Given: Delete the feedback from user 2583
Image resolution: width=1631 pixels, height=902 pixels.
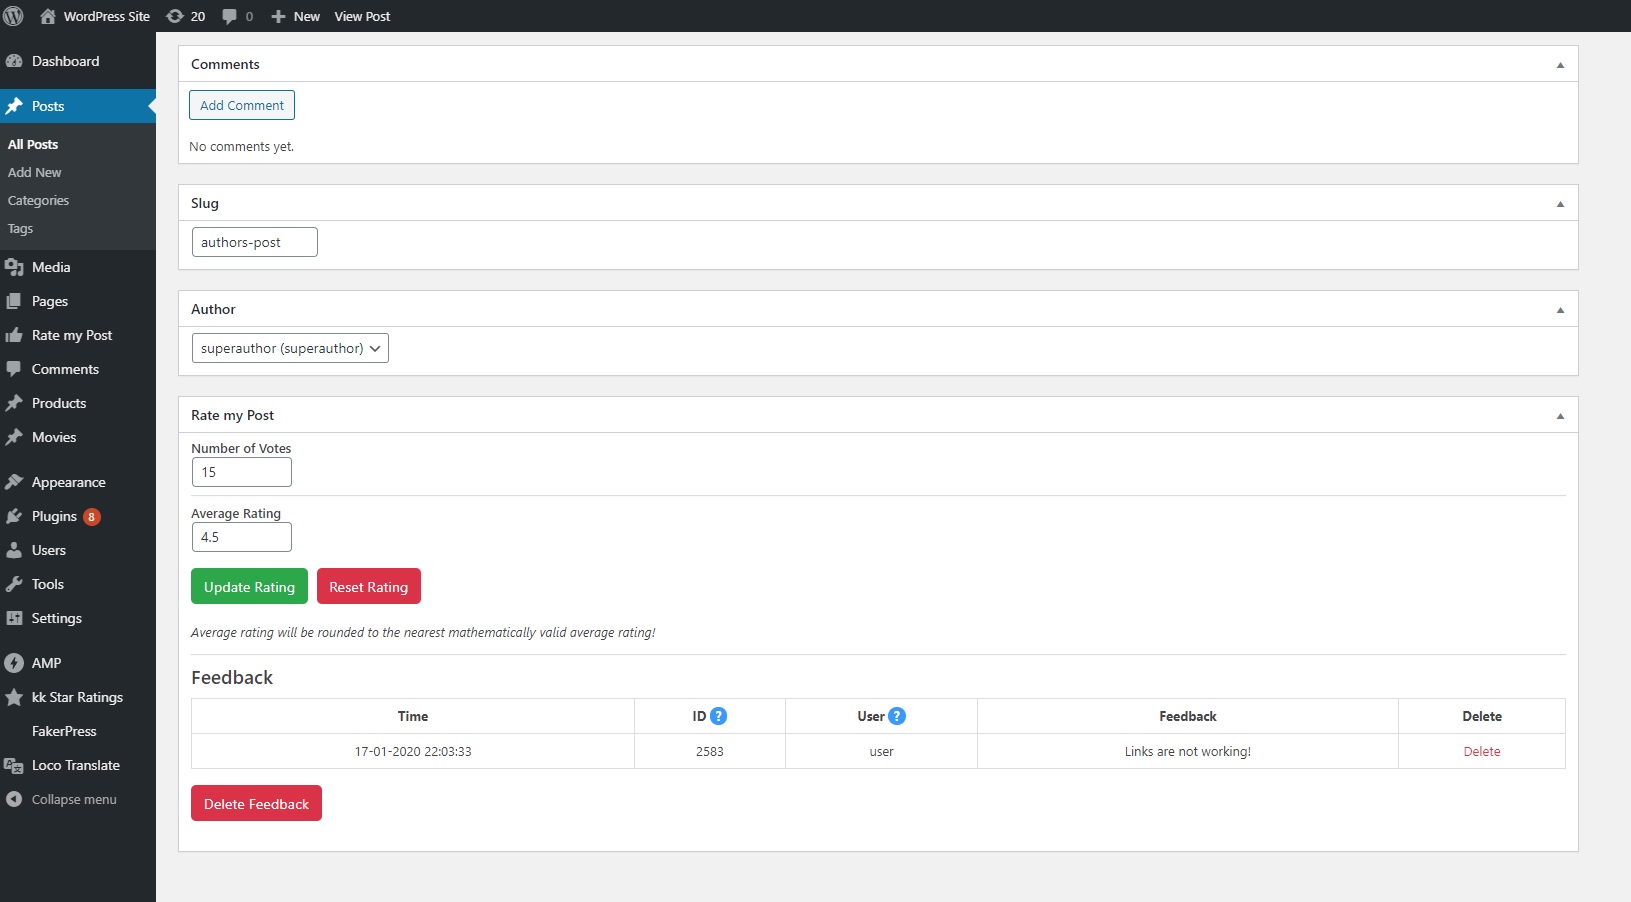Looking at the screenshot, I should pyautogui.click(x=1482, y=751).
